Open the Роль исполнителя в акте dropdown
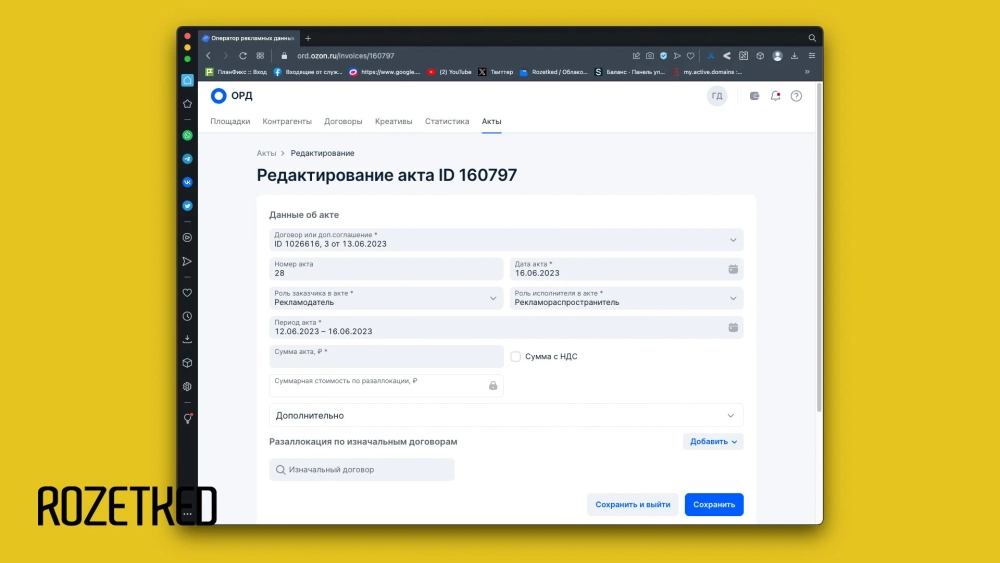Screen dimensions: 1000x563 pyautogui.click(x=626, y=298)
